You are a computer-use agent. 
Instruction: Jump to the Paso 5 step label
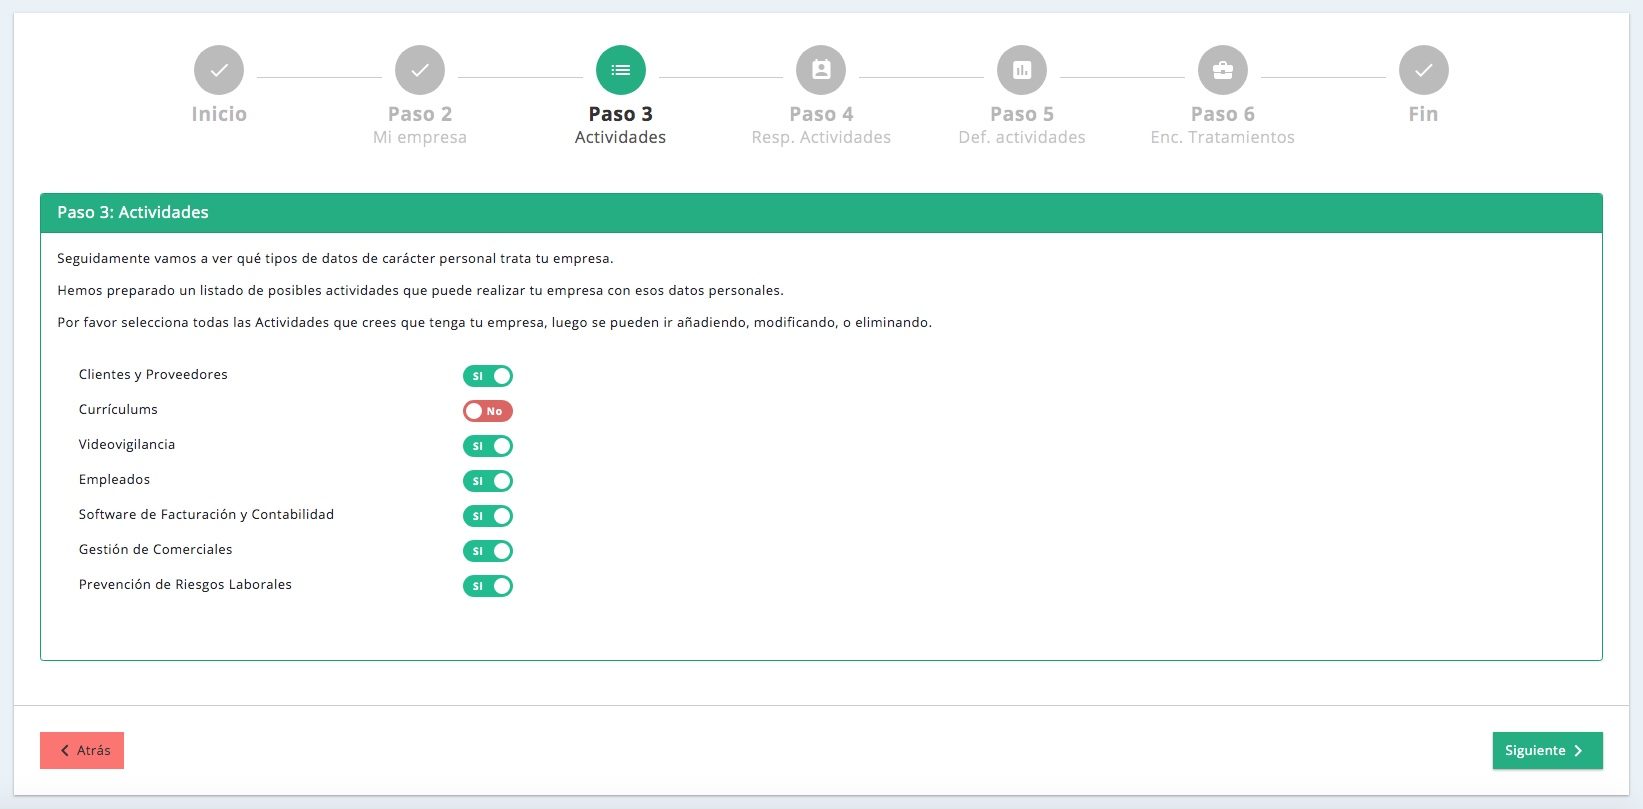(x=1022, y=114)
